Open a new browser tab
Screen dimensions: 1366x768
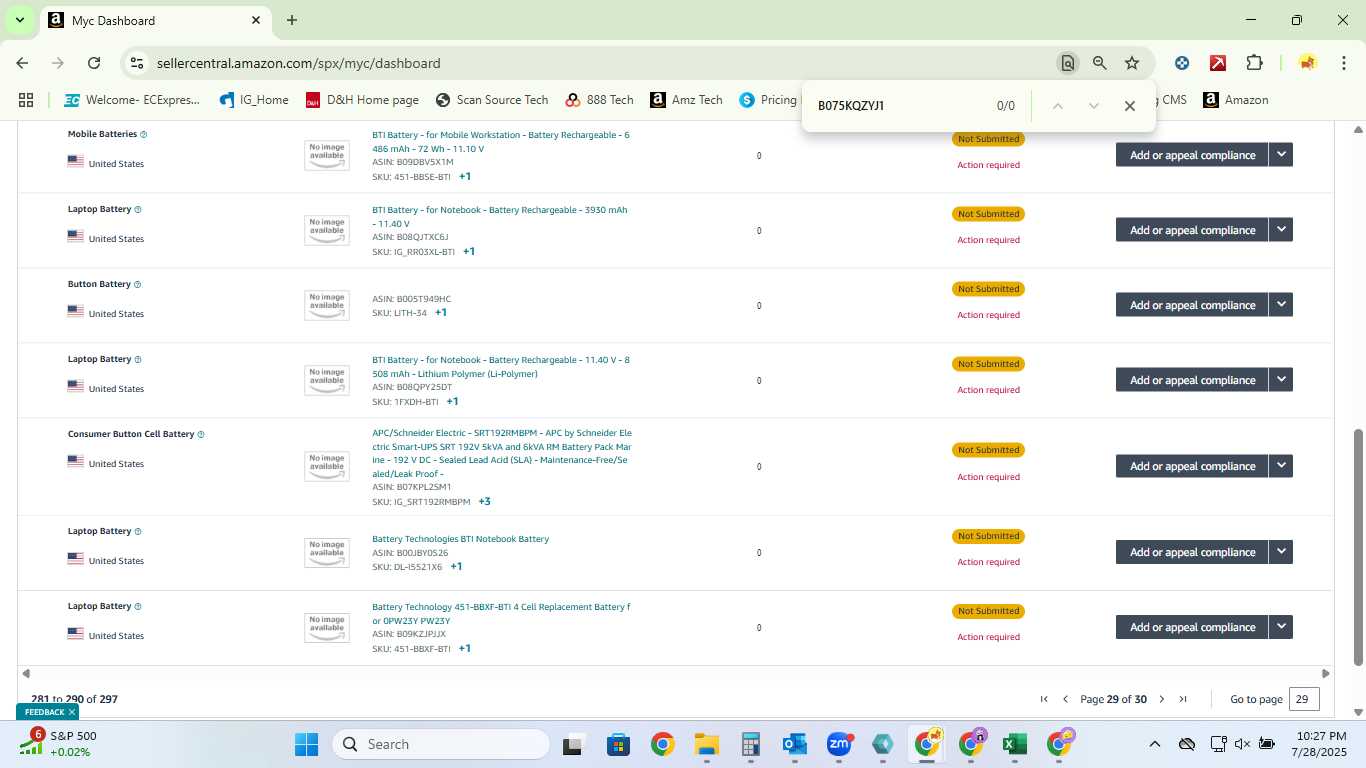point(291,20)
